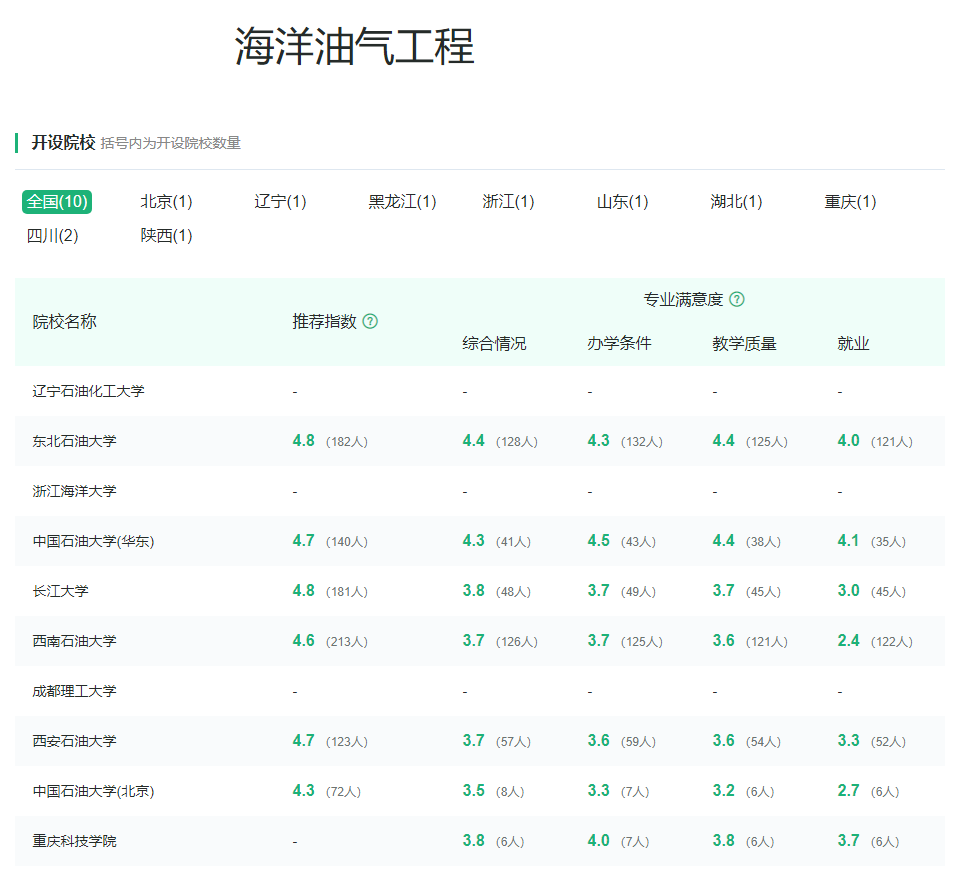Select the 黑龙江(1) filter
958x873 pixels.
click(400, 201)
